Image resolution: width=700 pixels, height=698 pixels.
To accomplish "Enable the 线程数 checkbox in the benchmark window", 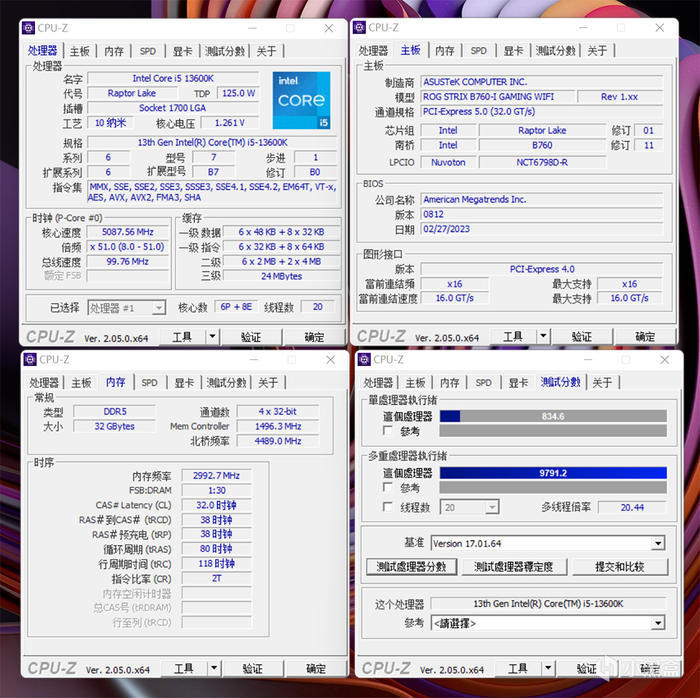I will 388,507.
